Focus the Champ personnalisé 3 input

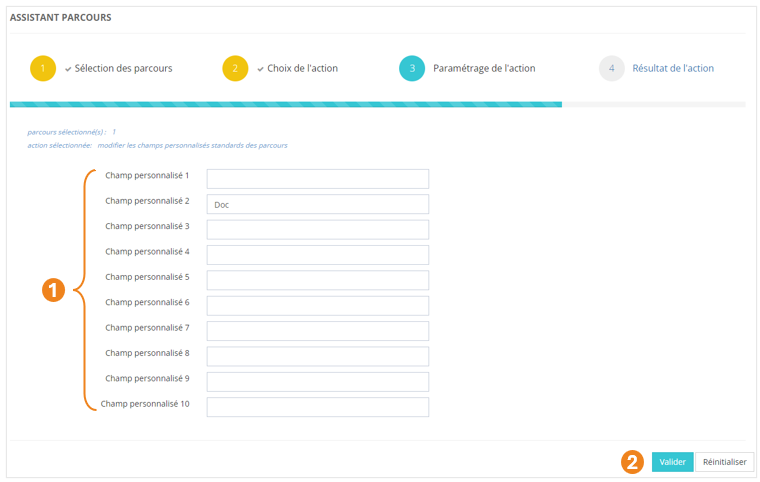click(x=317, y=230)
